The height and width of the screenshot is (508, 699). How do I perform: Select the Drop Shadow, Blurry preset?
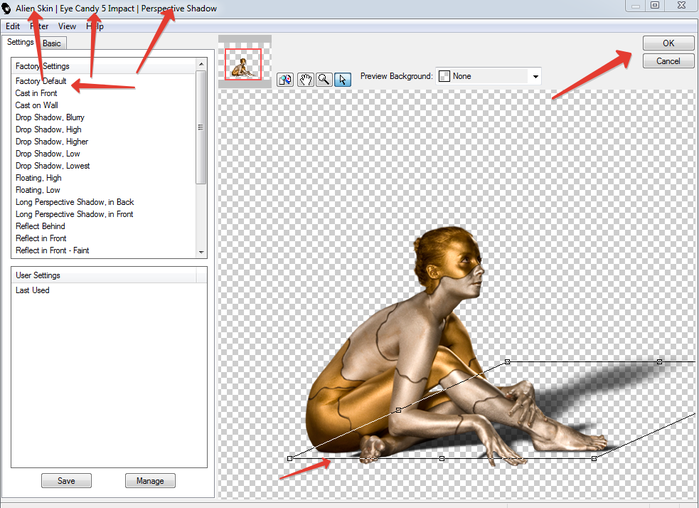[49, 117]
